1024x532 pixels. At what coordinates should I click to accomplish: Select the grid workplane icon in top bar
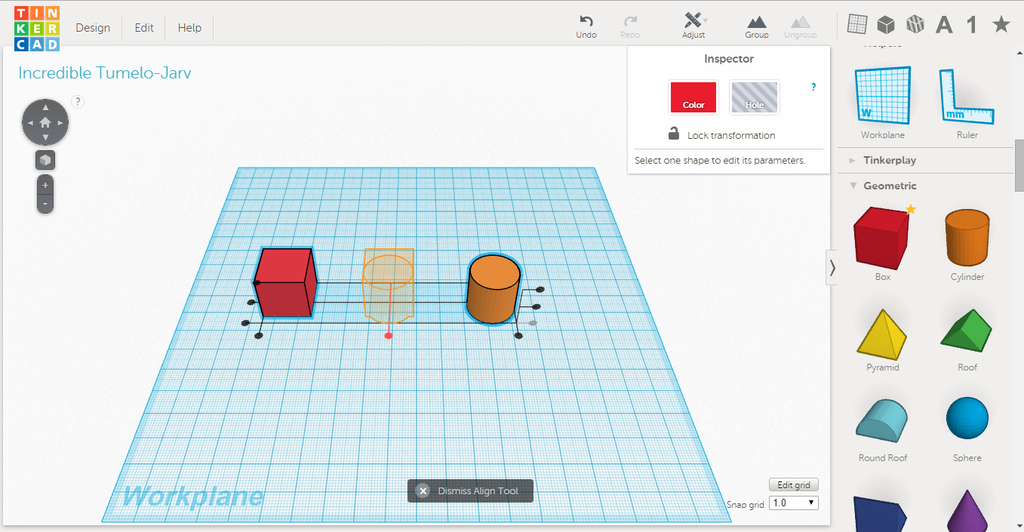pyautogui.click(x=857, y=24)
